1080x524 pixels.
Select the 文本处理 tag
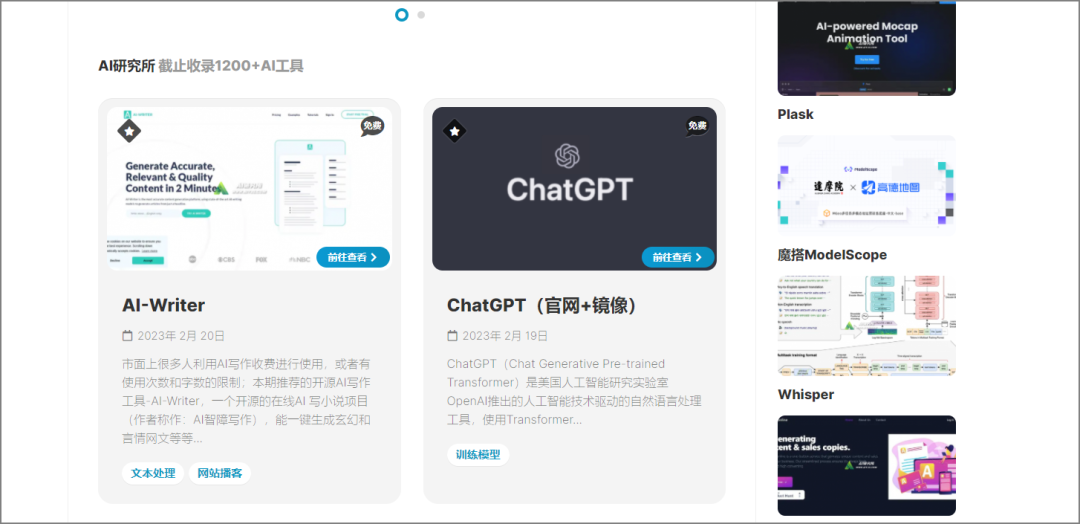click(153, 473)
